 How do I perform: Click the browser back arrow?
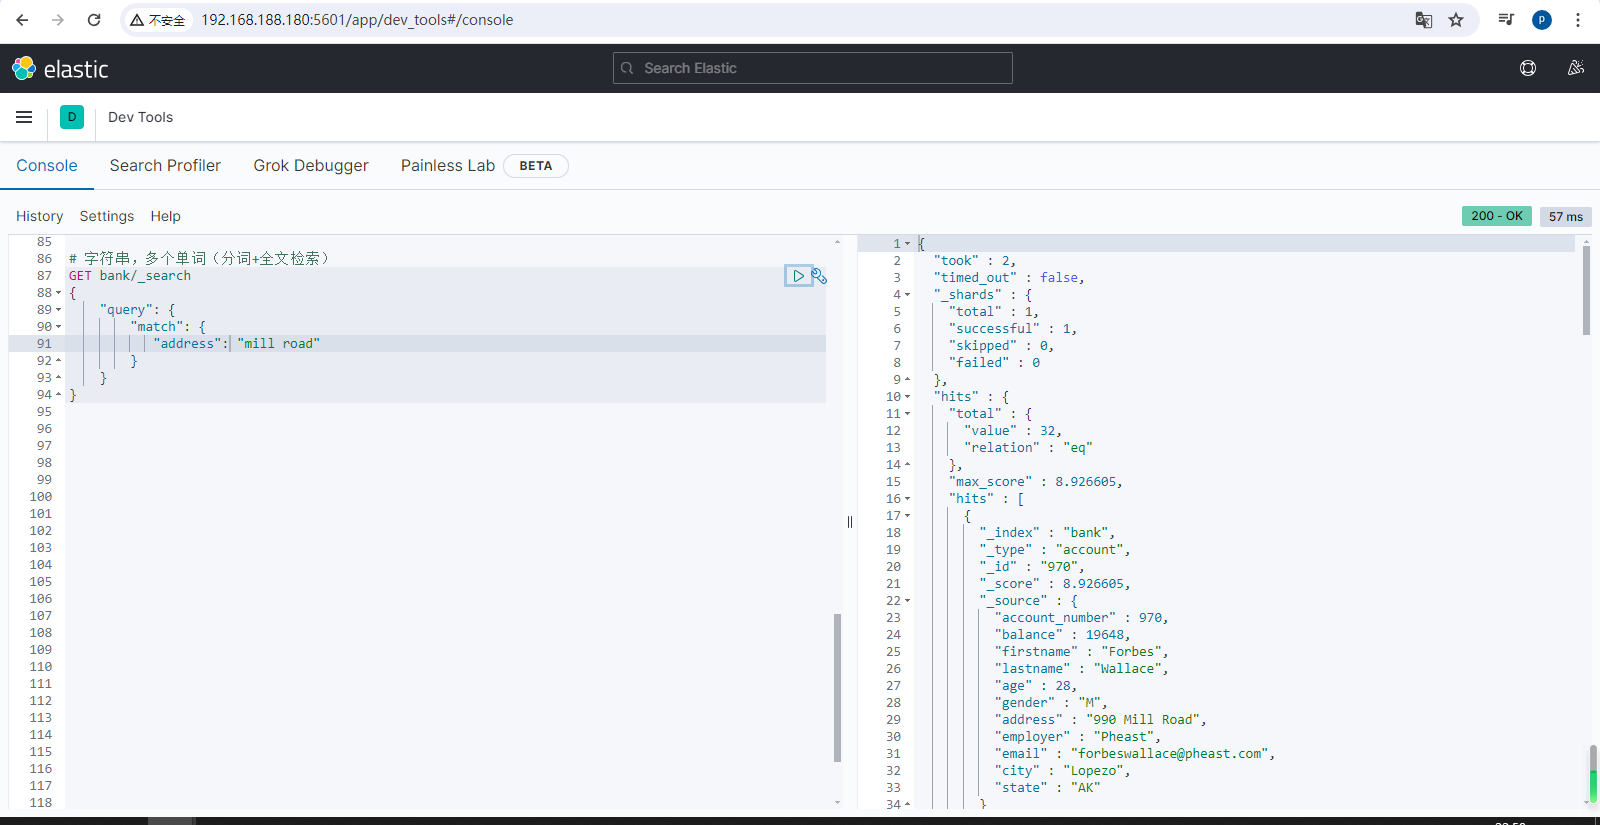[x=22, y=20]
